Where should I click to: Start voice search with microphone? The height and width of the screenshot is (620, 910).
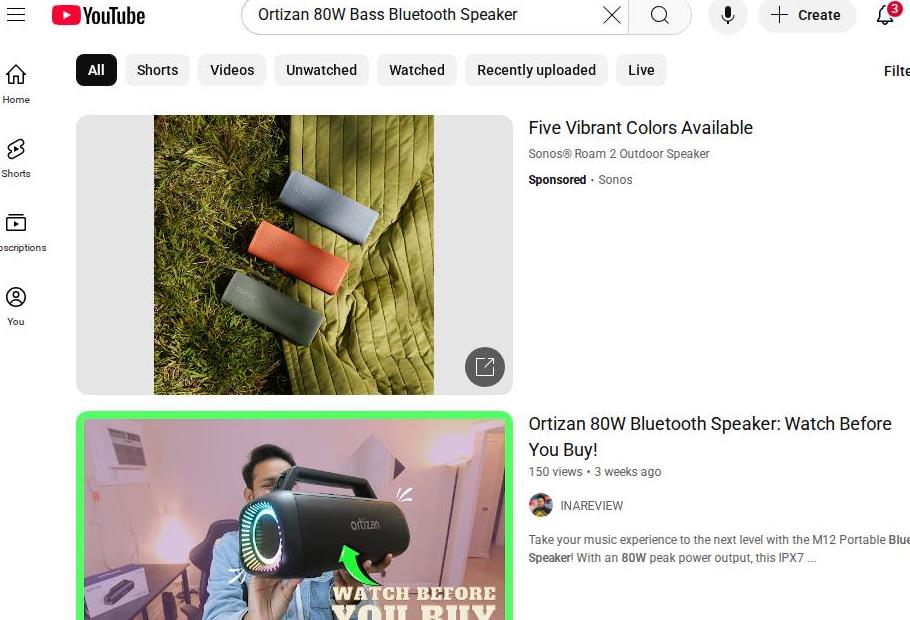[727, 15]
